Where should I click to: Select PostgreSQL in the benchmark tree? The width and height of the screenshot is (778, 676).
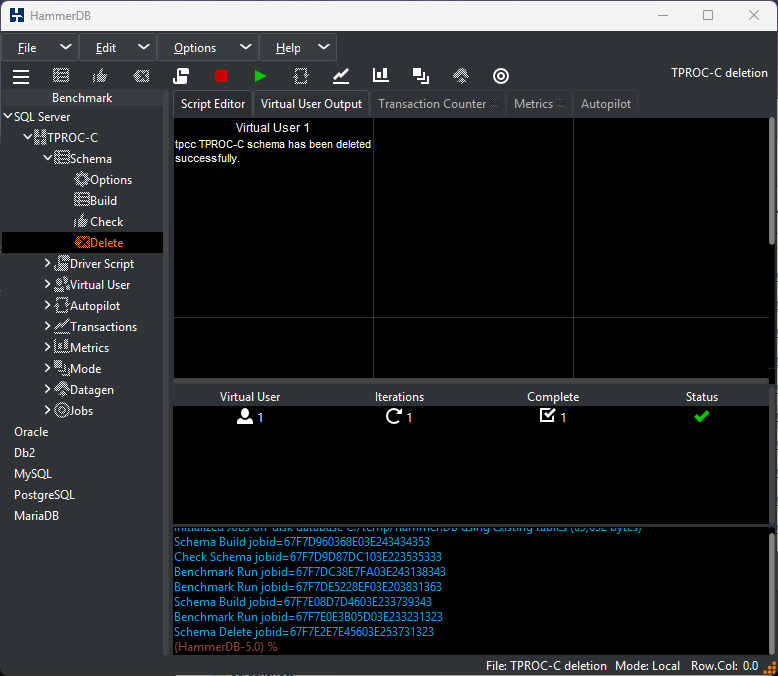(x=44, y=495)
